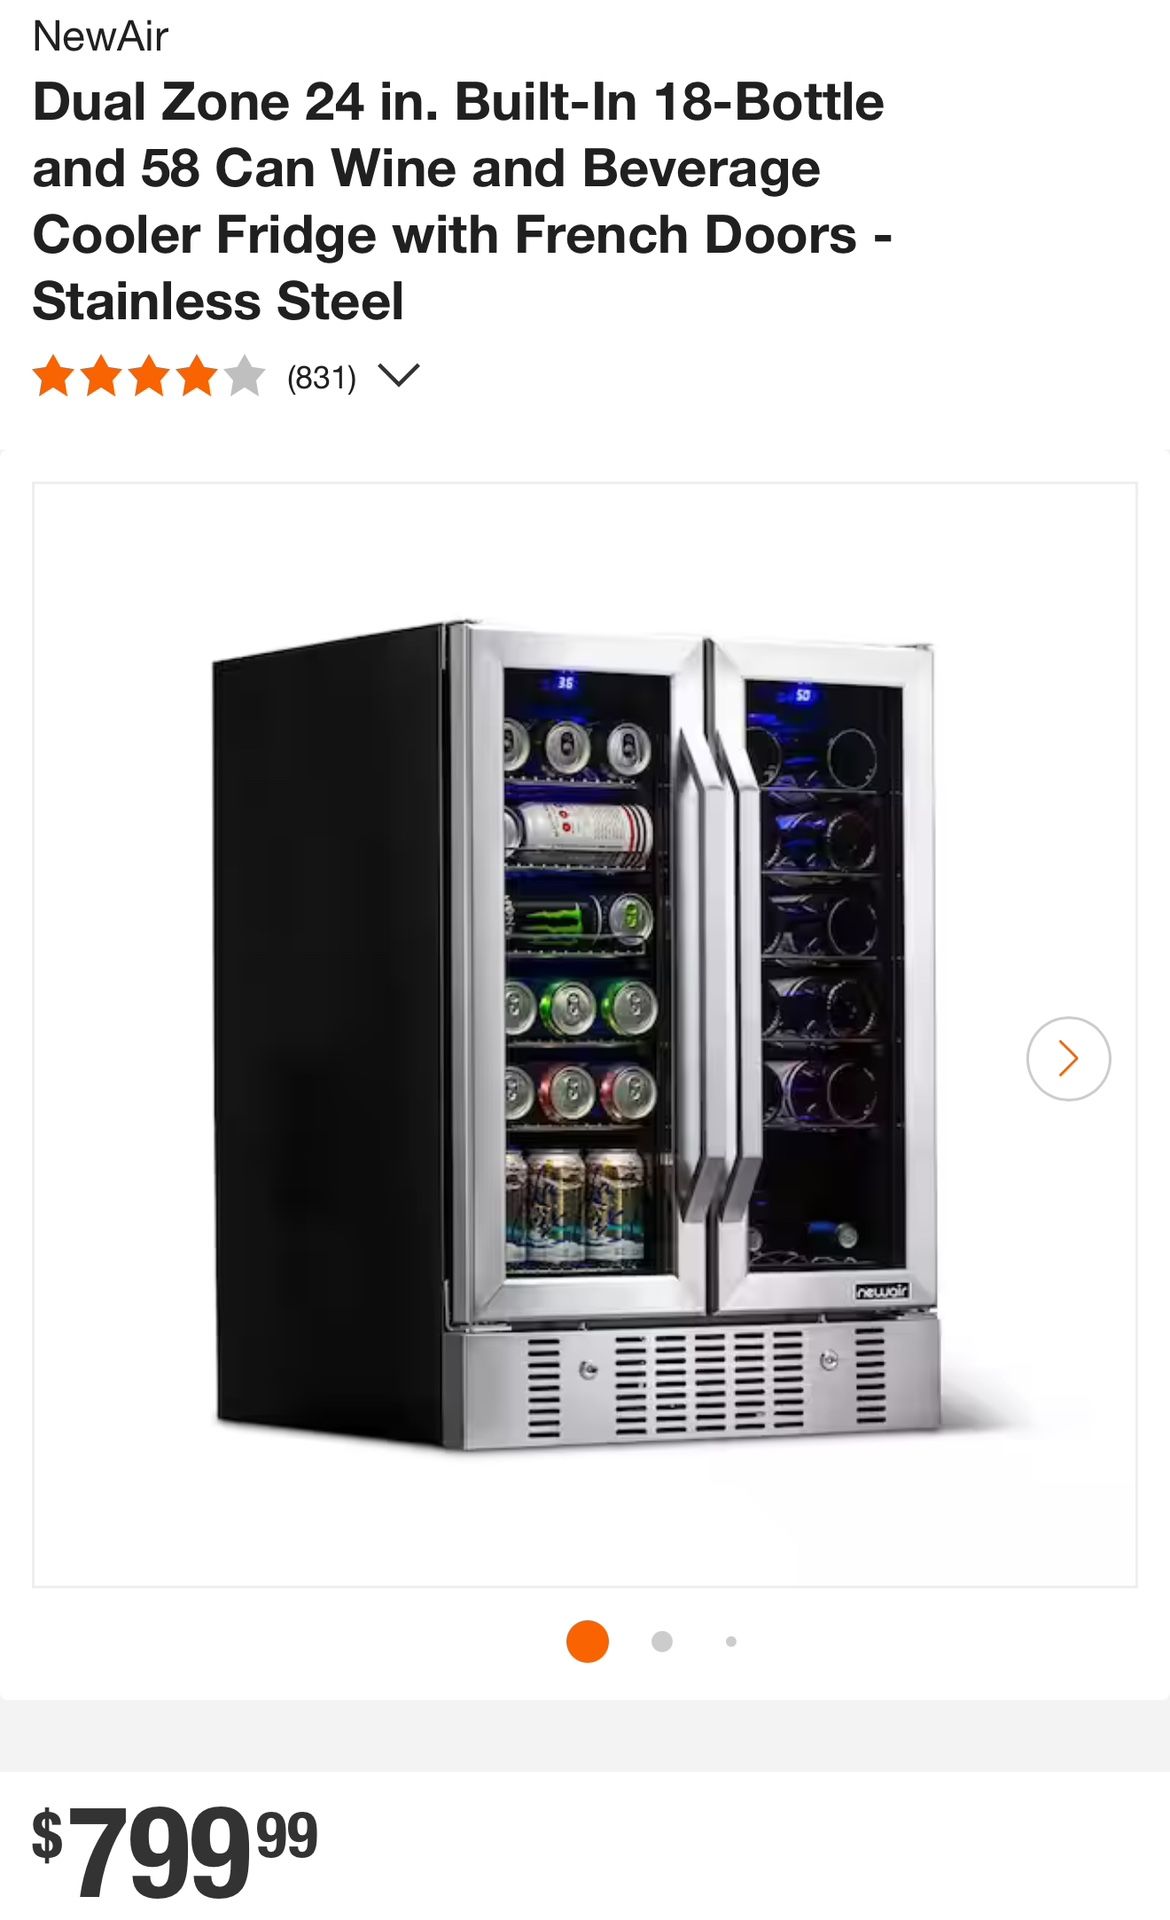The height and width of the screenshot is (1920, 1170).
Task: Show next product image with arrow
Action: (1068, 1059)
